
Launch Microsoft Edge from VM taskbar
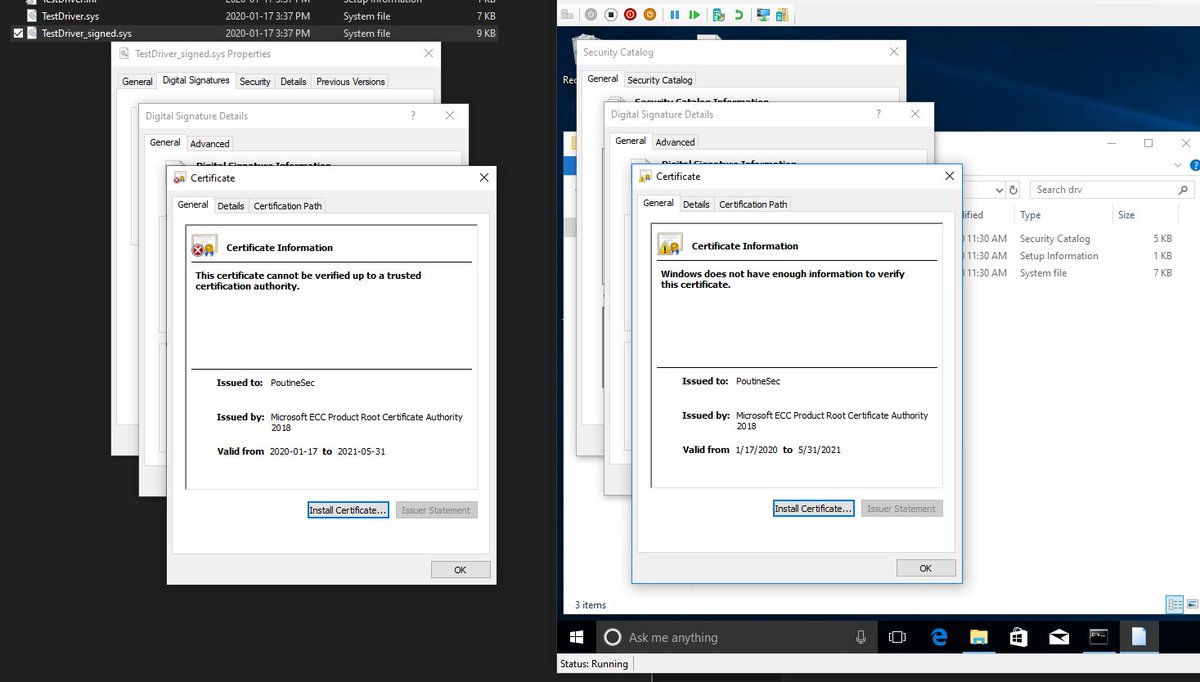pyautogui.click(x=939, y=637)
